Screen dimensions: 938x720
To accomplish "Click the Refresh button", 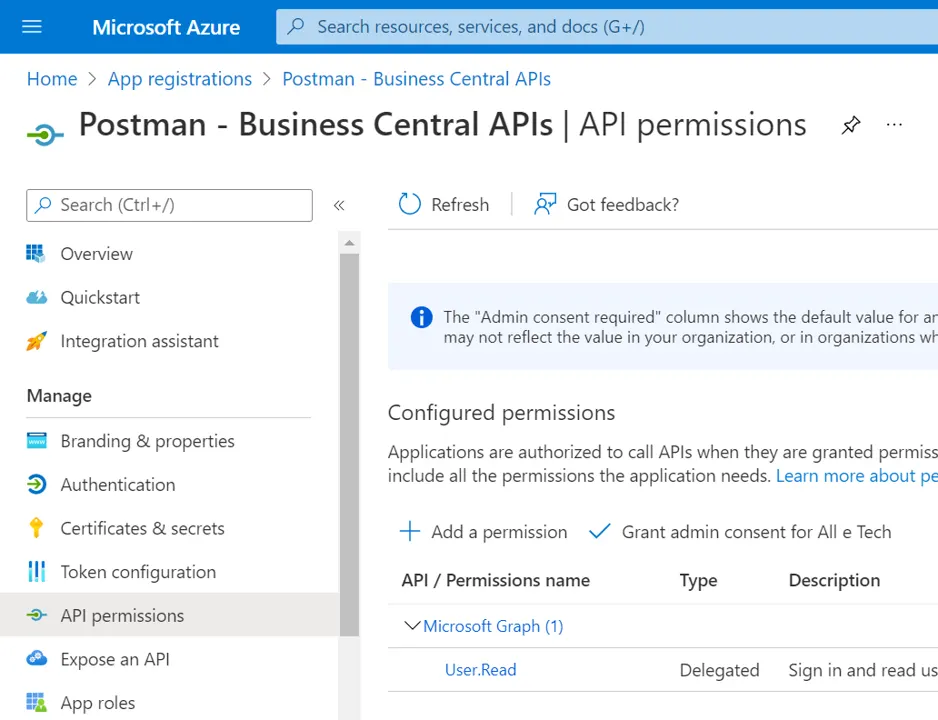I will tap(444, 205).
